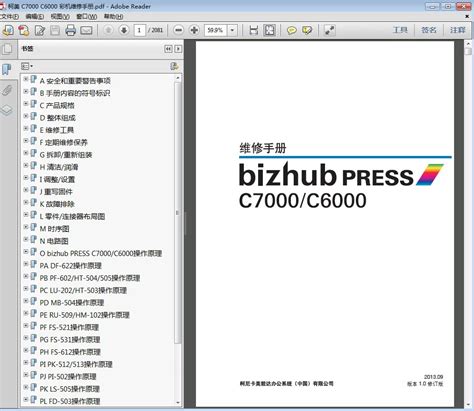Toggle the page thumbnails panel
474x411 pixels.
[x=7, y=49]
